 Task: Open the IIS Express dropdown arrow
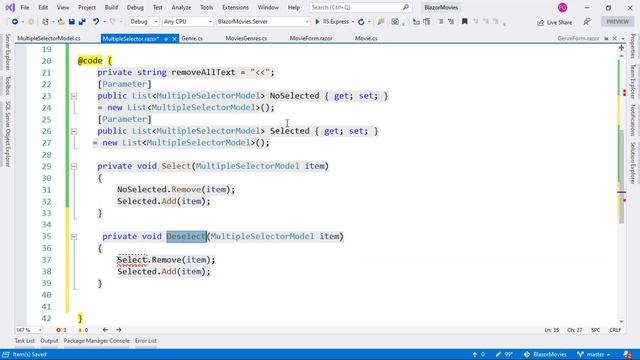[352, 22]
